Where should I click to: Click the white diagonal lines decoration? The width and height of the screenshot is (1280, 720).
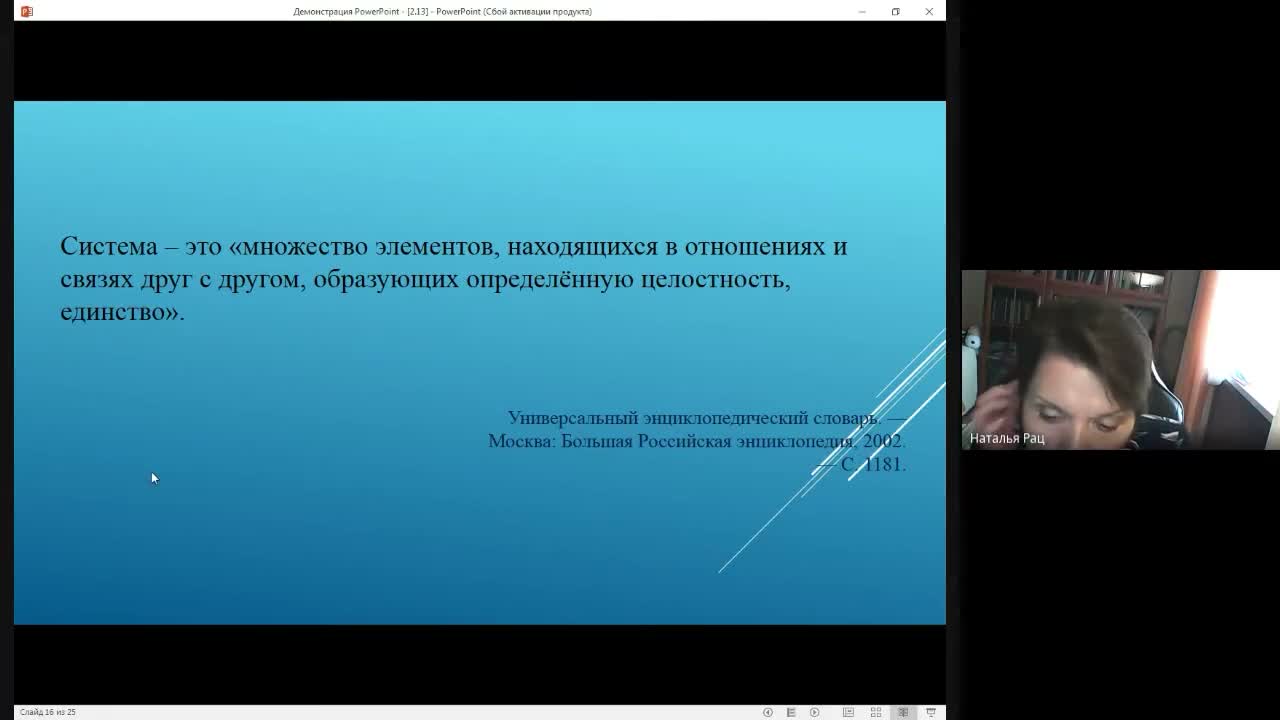(x=832, y=450)
